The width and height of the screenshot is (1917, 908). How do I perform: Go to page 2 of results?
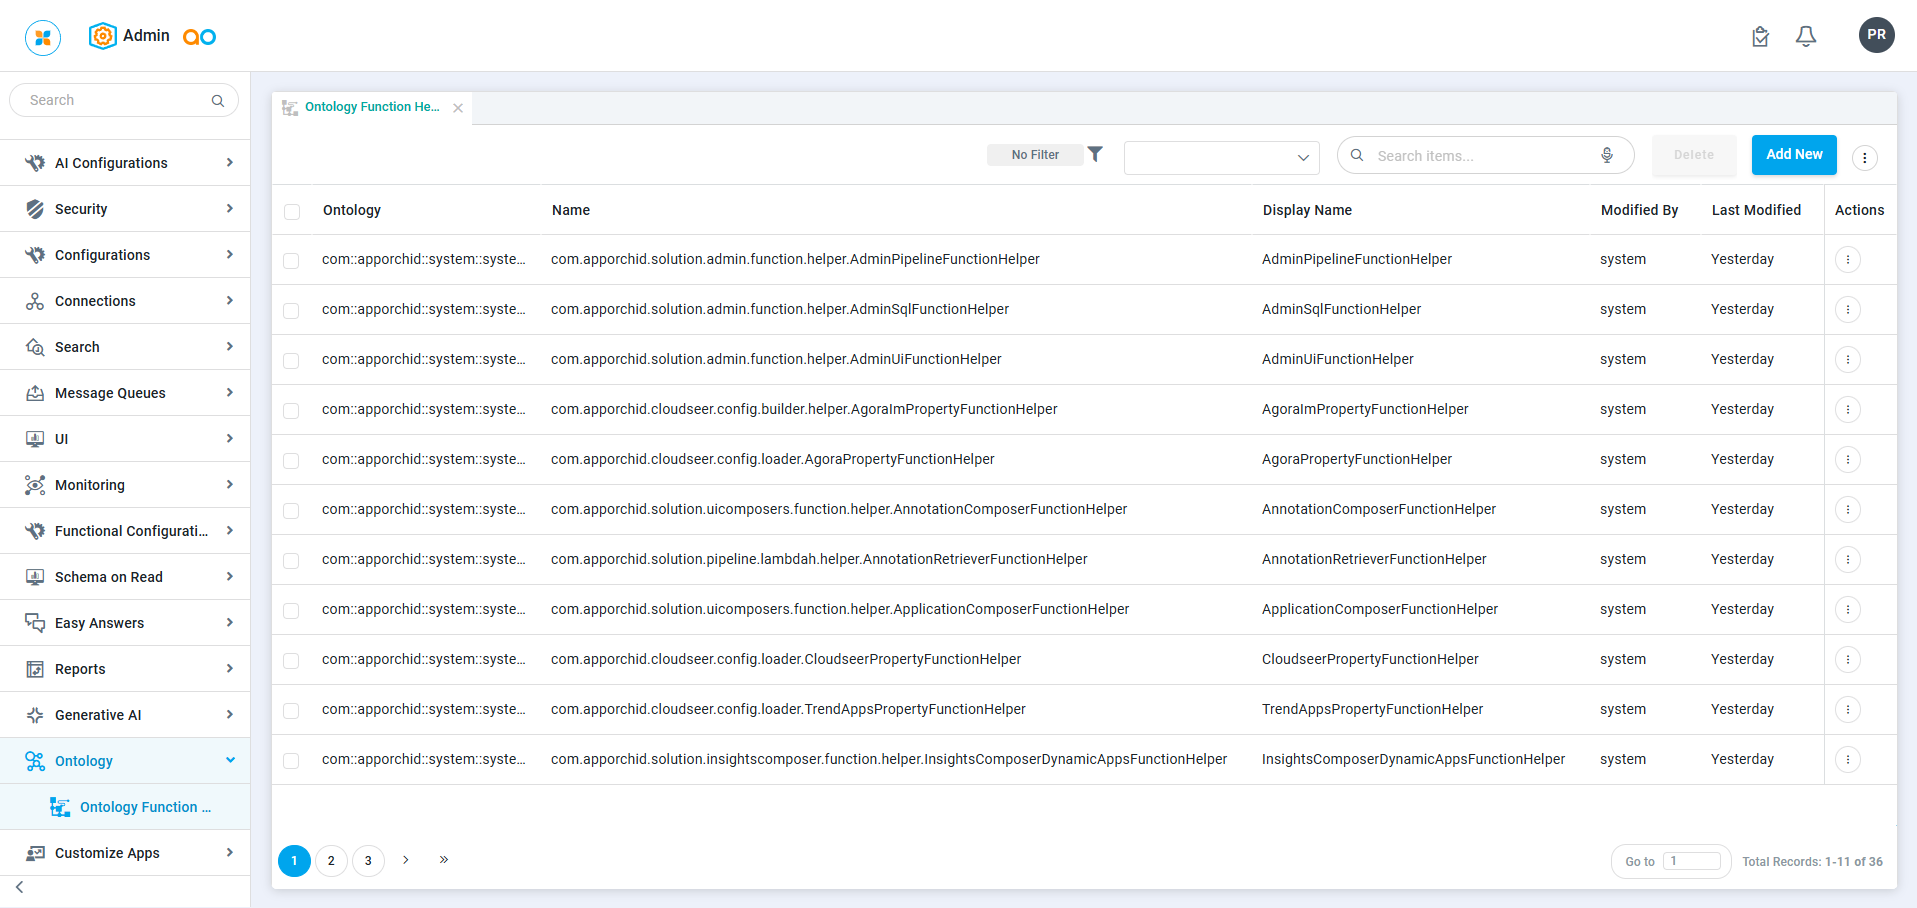pos(331,861)
